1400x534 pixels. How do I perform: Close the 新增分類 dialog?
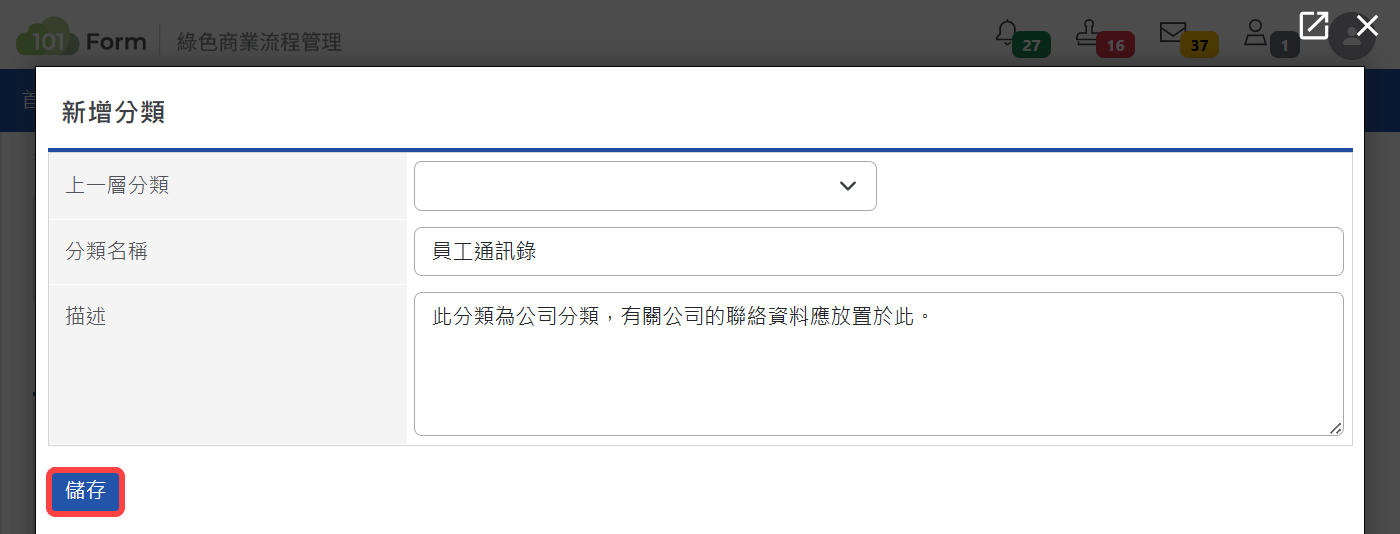coord(1368,26)
